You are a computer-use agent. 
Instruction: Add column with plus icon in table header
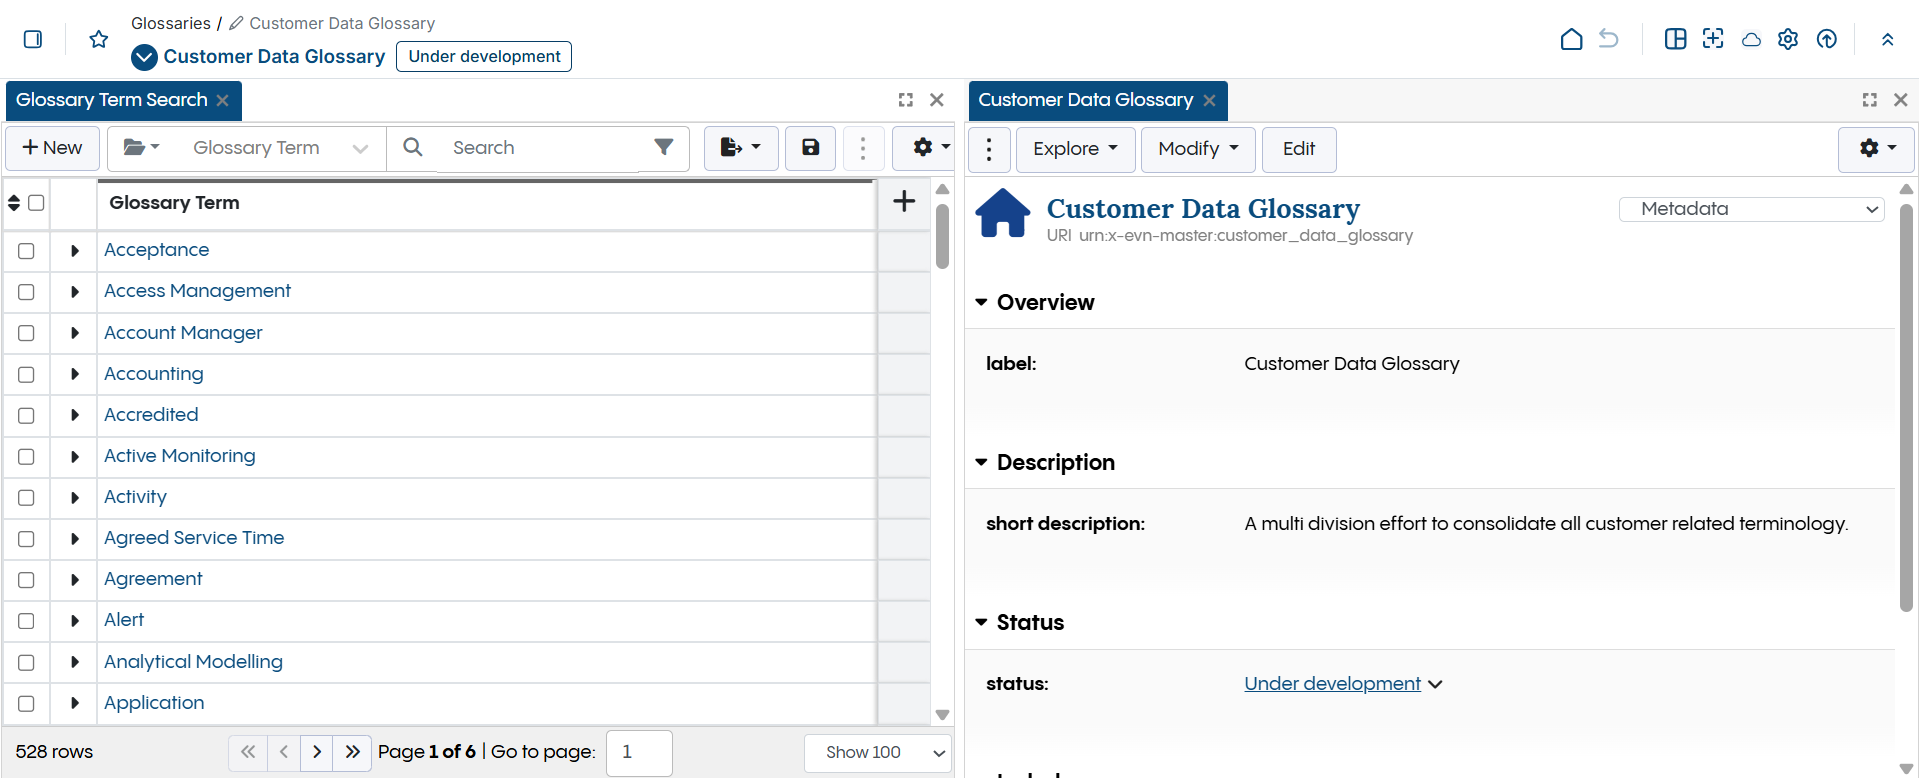click(x=904, y=201)
